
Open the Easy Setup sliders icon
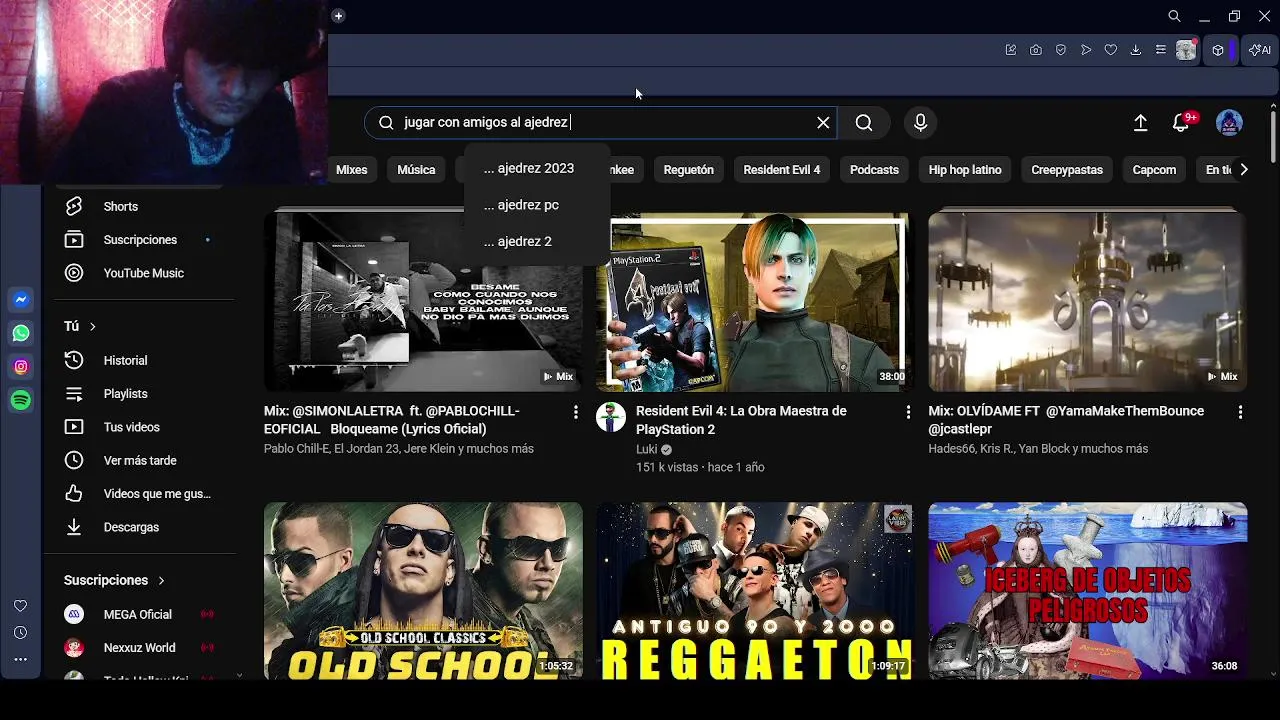(x=1161, y=50)
